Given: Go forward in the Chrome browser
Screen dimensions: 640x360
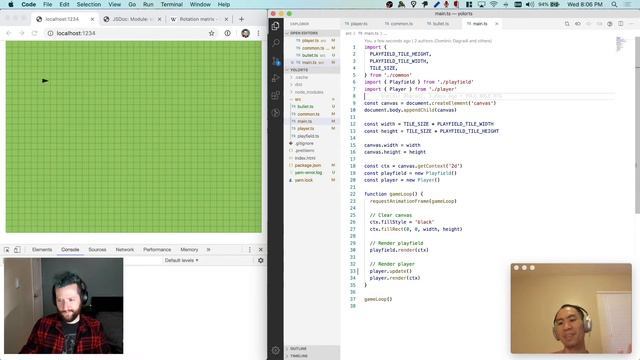Looking at the screenshot, I should point(21,33).
